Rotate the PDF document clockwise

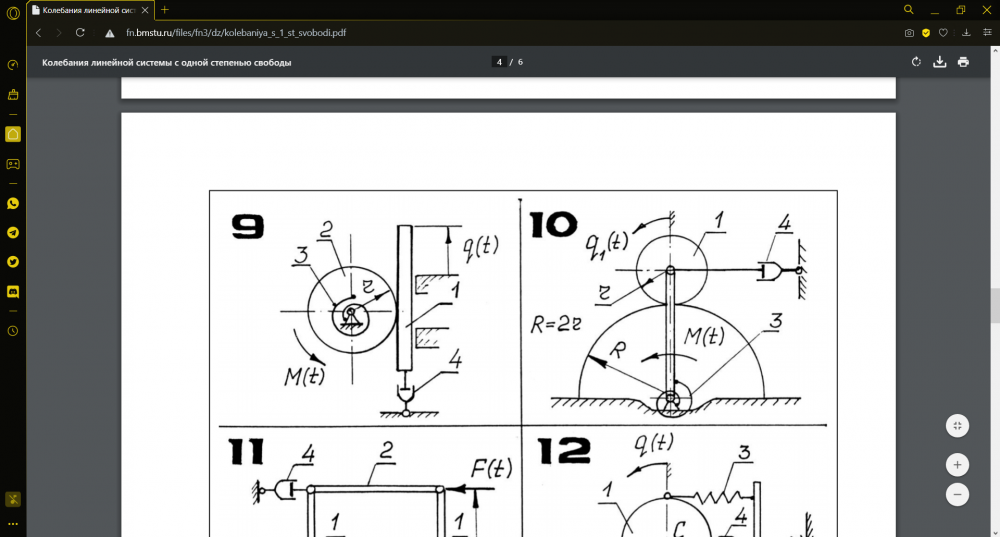916,62
